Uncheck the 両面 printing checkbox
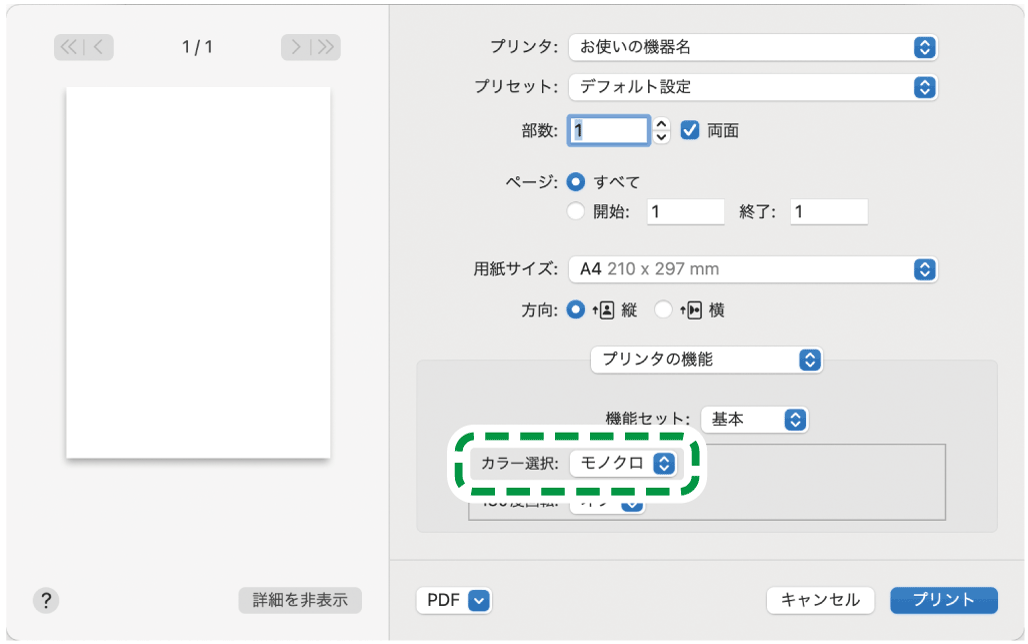Viewport: 1028px width, 644px height. (x=691, y=130)
